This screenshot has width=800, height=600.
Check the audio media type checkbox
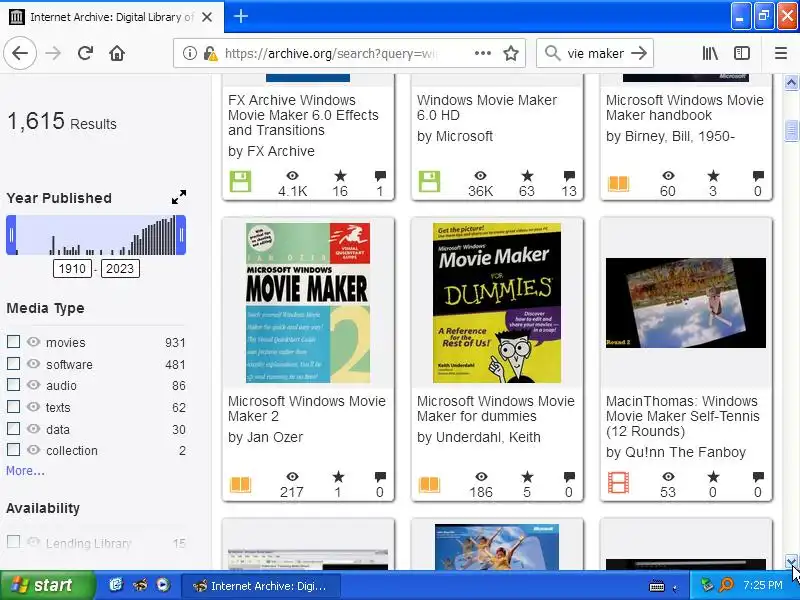pos(13,385)
